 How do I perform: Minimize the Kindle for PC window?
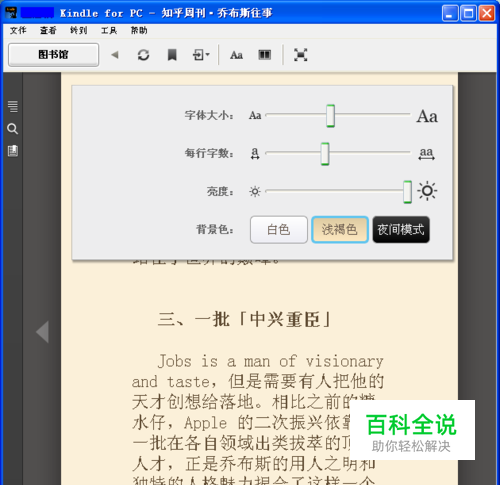pyautogui.click(x=450, y=14)
